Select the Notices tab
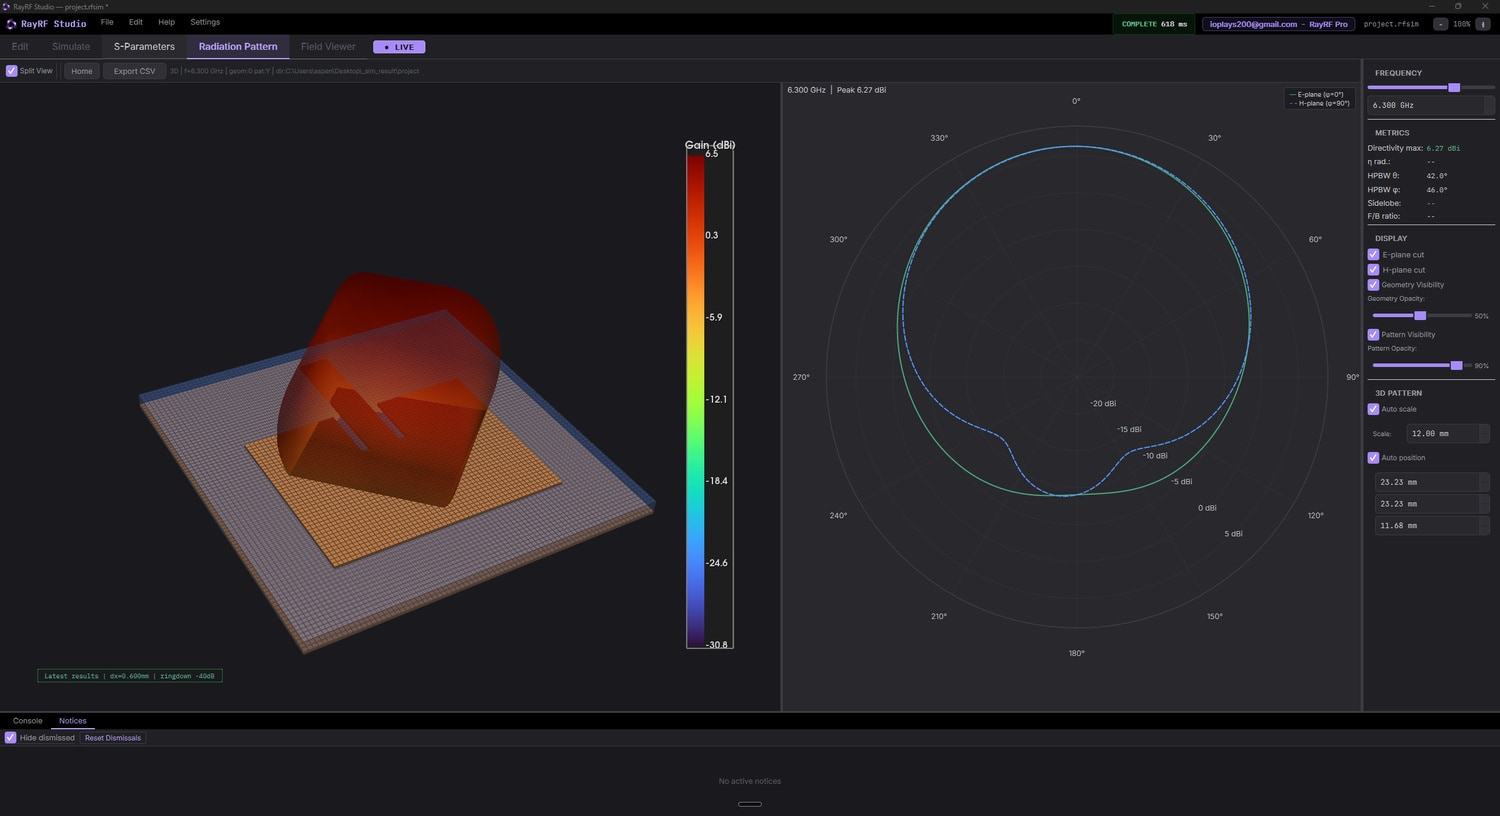 [x=73, y=721]
